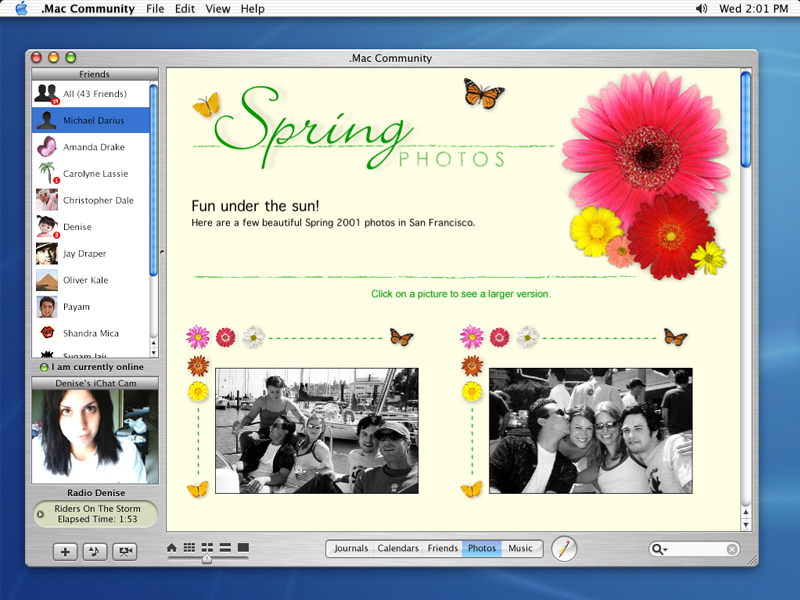Switch to the Calendars tab

point(398,548)
